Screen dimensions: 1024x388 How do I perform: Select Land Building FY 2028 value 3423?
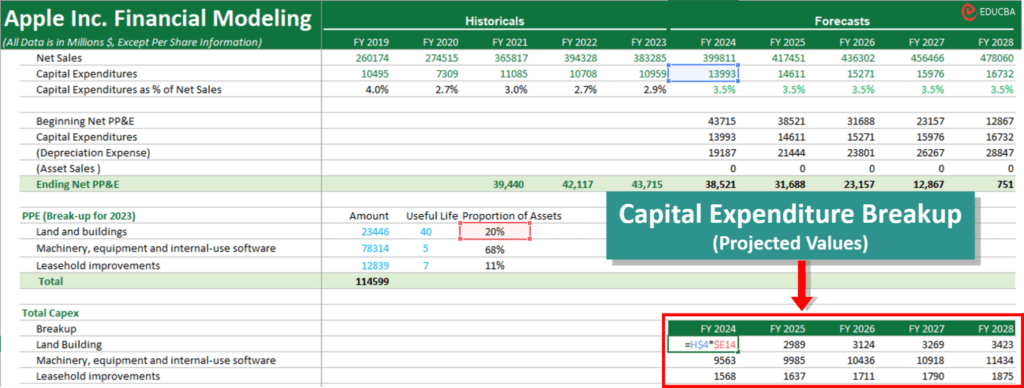point(1002,344)
